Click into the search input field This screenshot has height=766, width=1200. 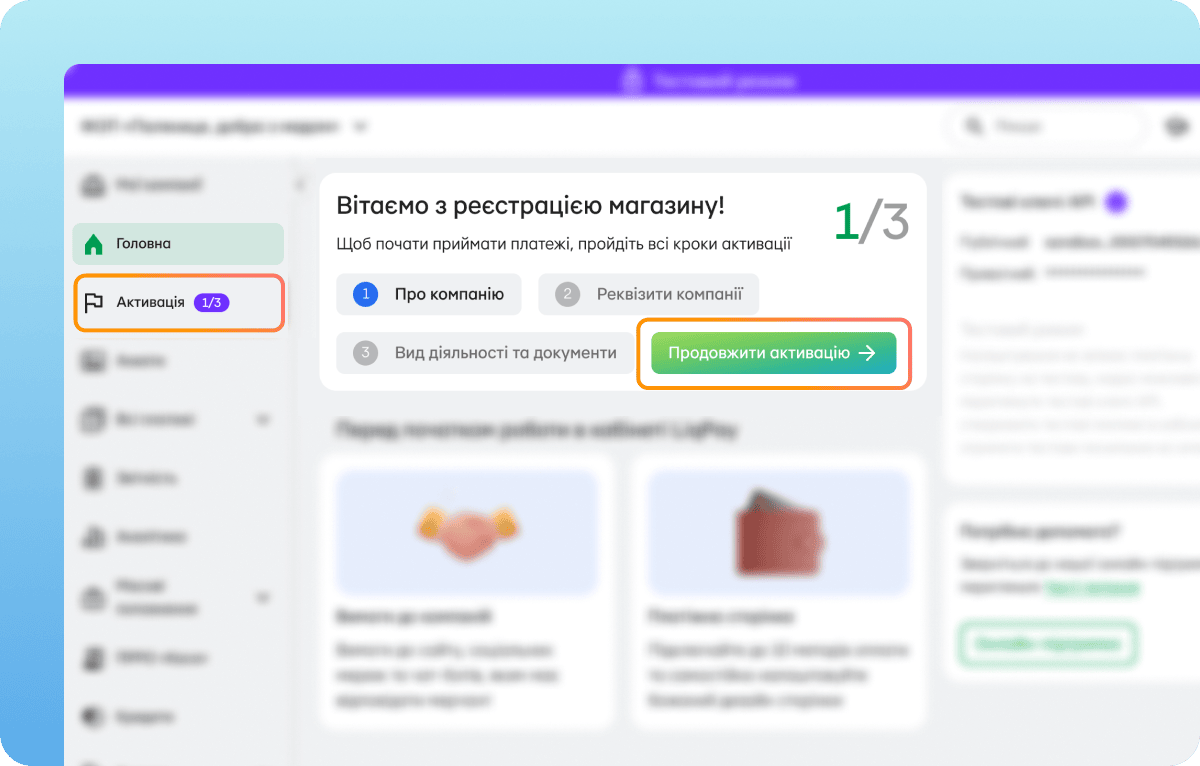[x=1046, y=127]
